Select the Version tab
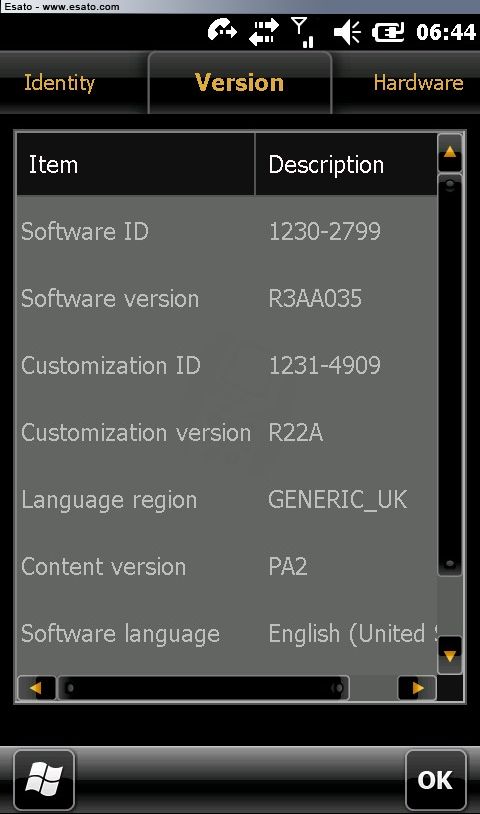 [x=240, y=83]
